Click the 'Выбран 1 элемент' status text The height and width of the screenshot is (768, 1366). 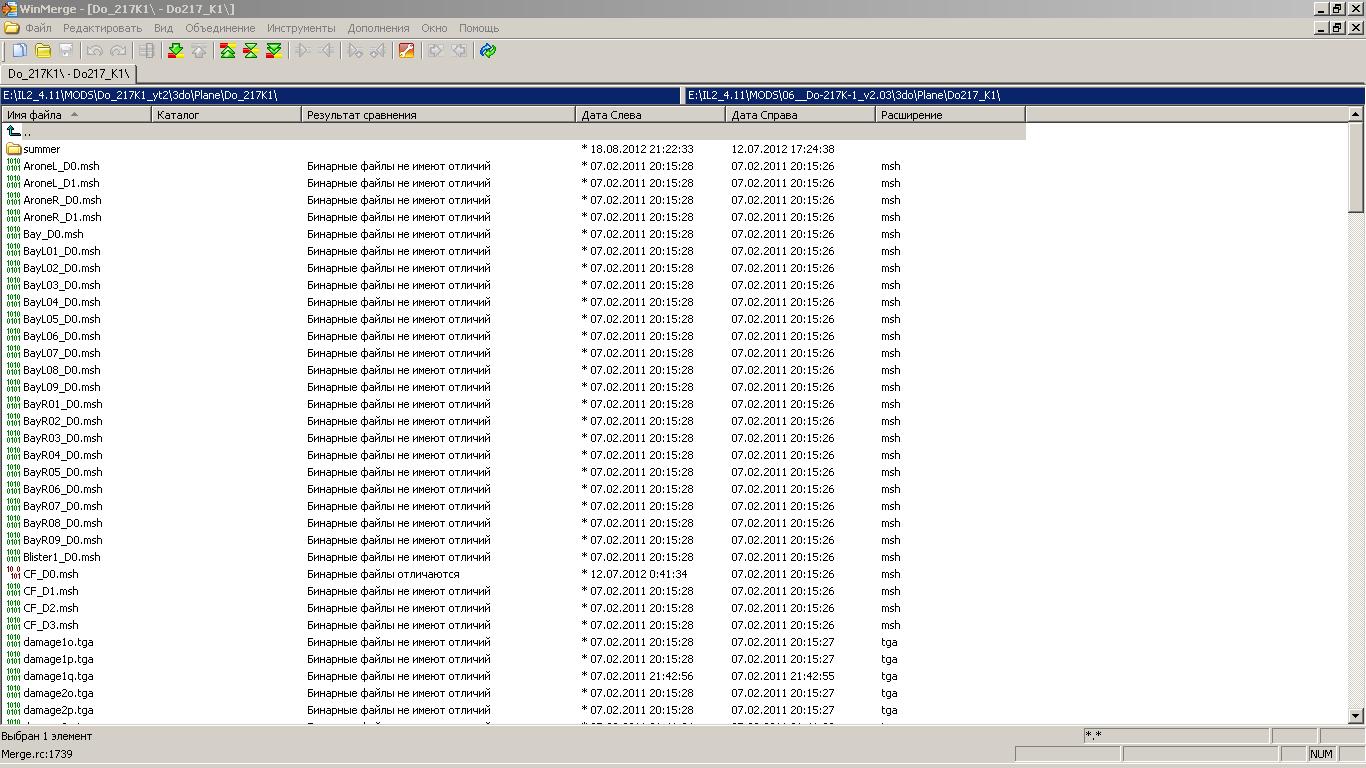[x=47, y=736]
